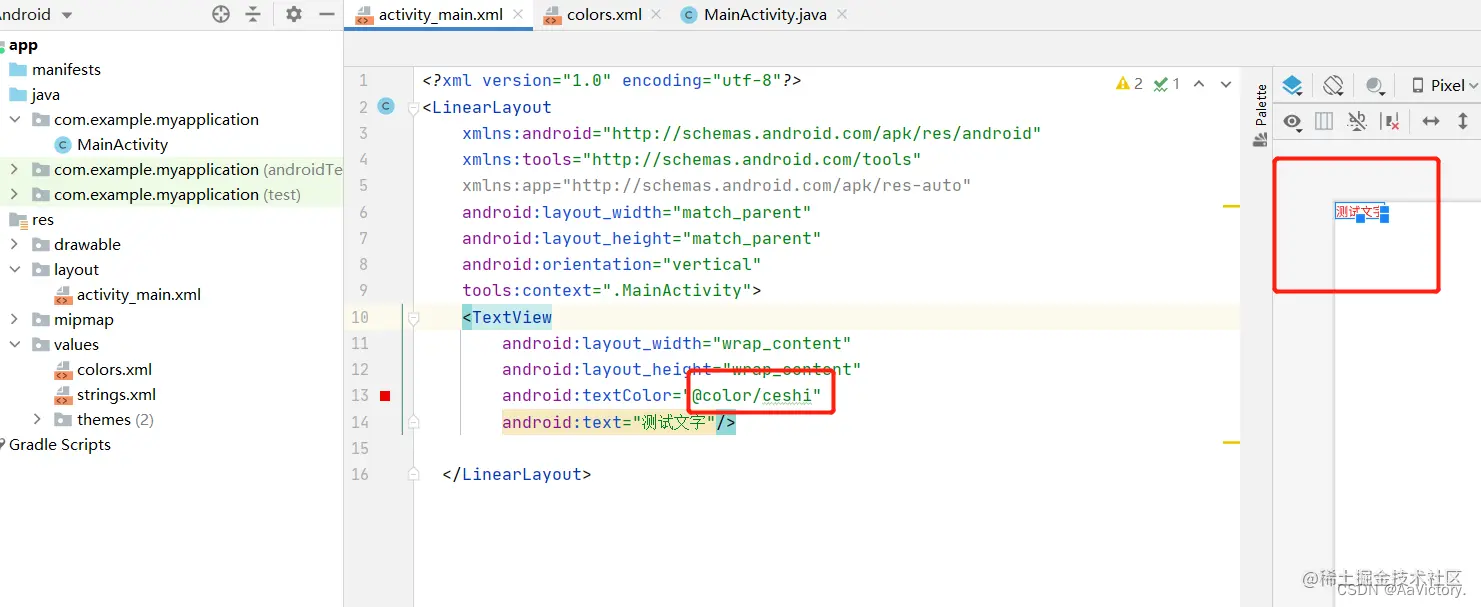The image size is (1481, 607).
Task: Click the xmlns:tools attribute line
Action: click(x=691, y=159)
